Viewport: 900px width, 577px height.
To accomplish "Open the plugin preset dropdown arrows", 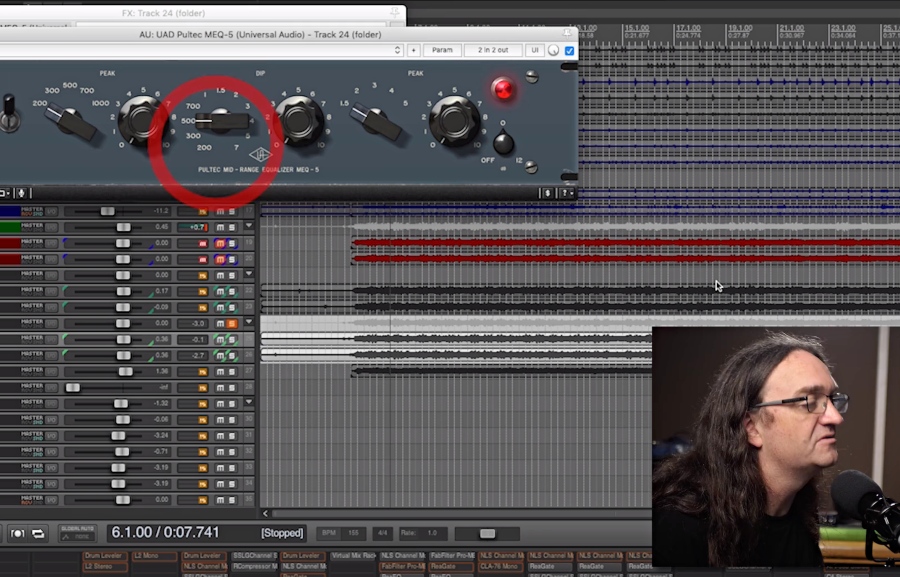I will [397, 50].
